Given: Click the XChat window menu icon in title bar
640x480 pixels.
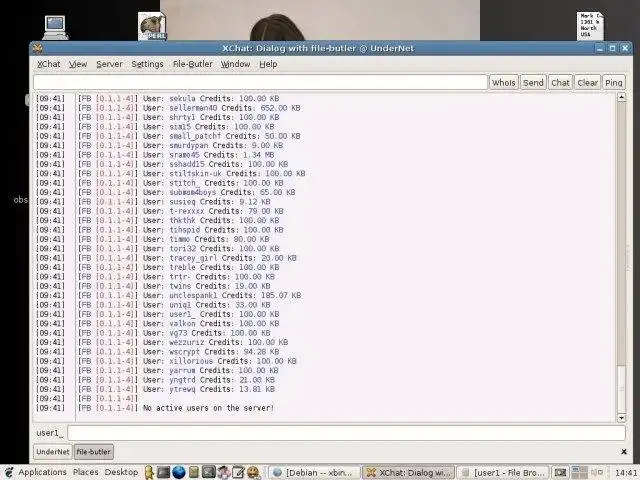Looking at the screenshot, I should (38, 49).
